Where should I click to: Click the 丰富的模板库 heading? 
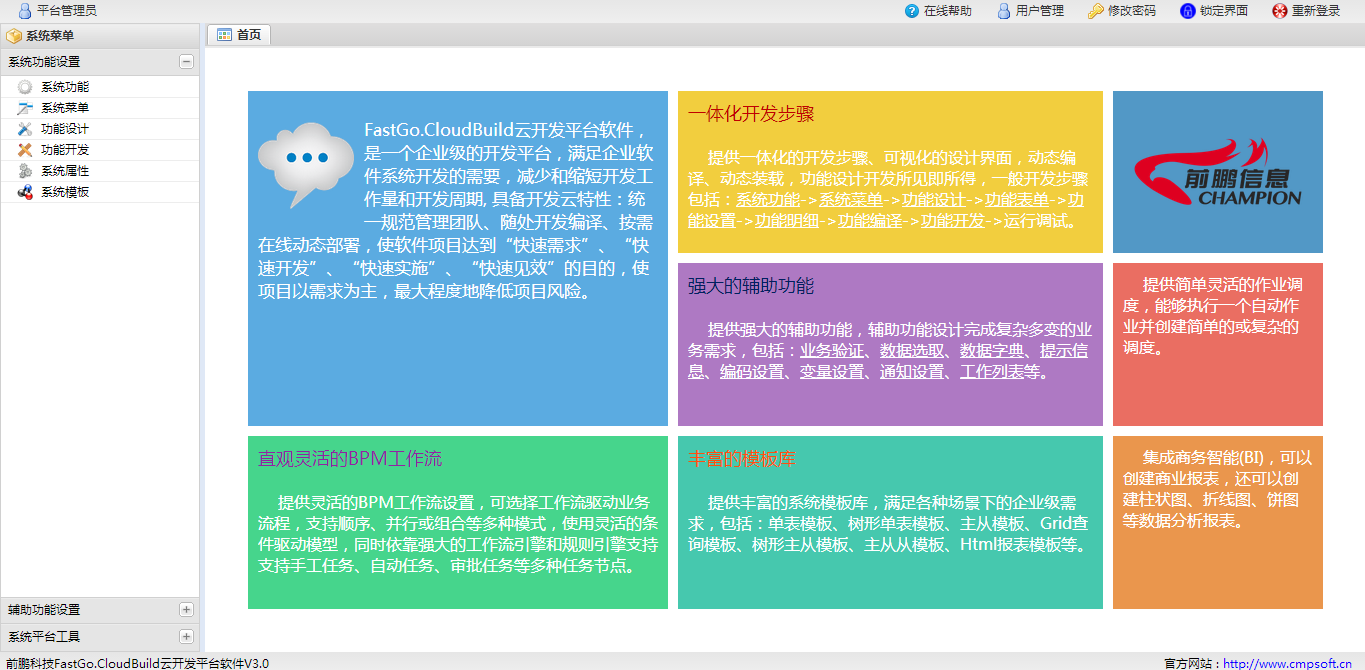(742, 459)
